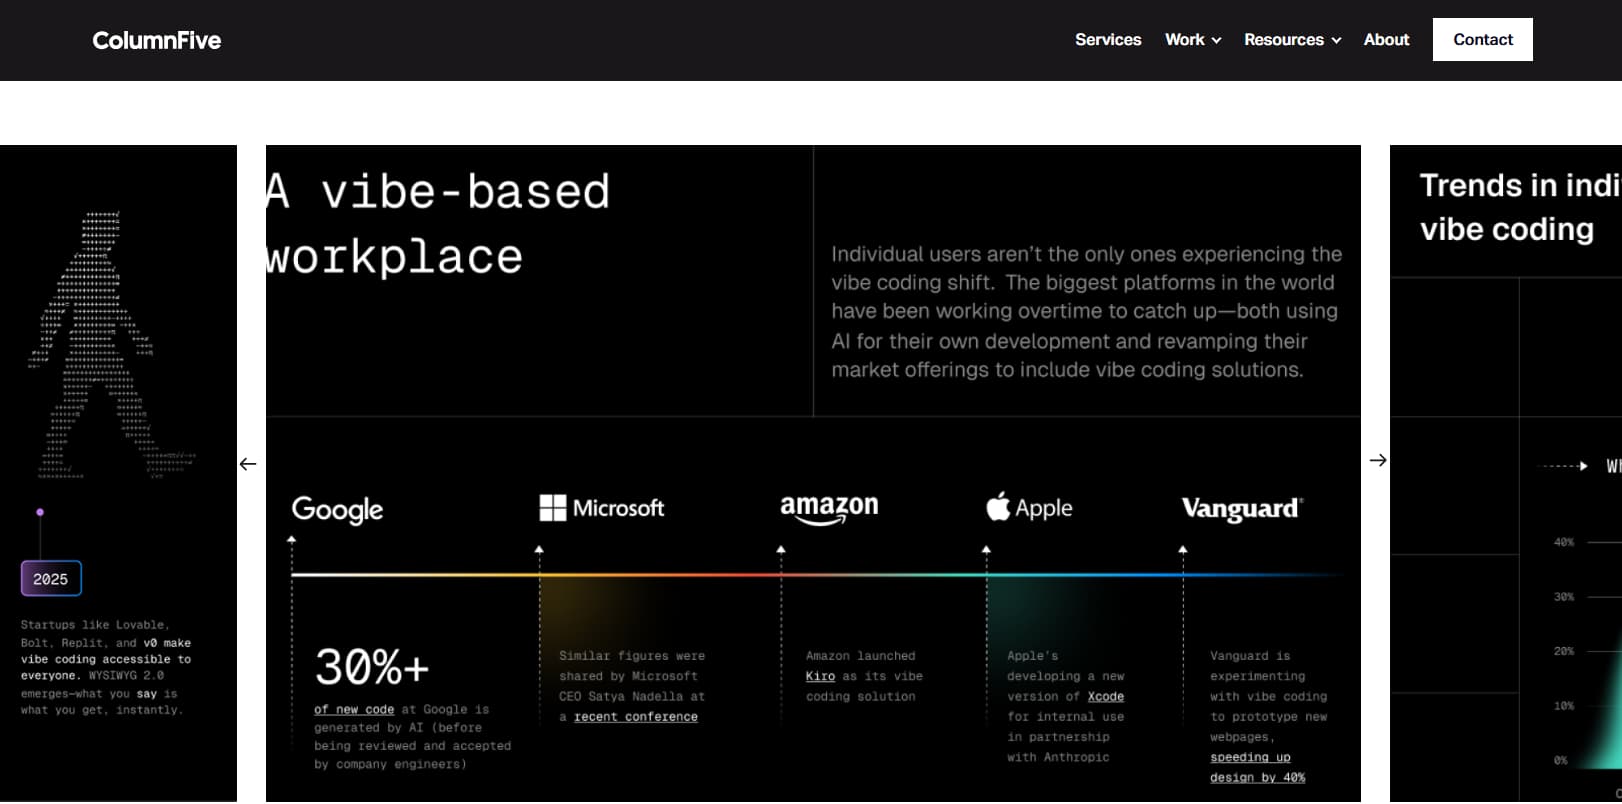Viewport: 1622px width, 804px height.
Task: Click the Vanguard logo
Action: click(1242, 509)
